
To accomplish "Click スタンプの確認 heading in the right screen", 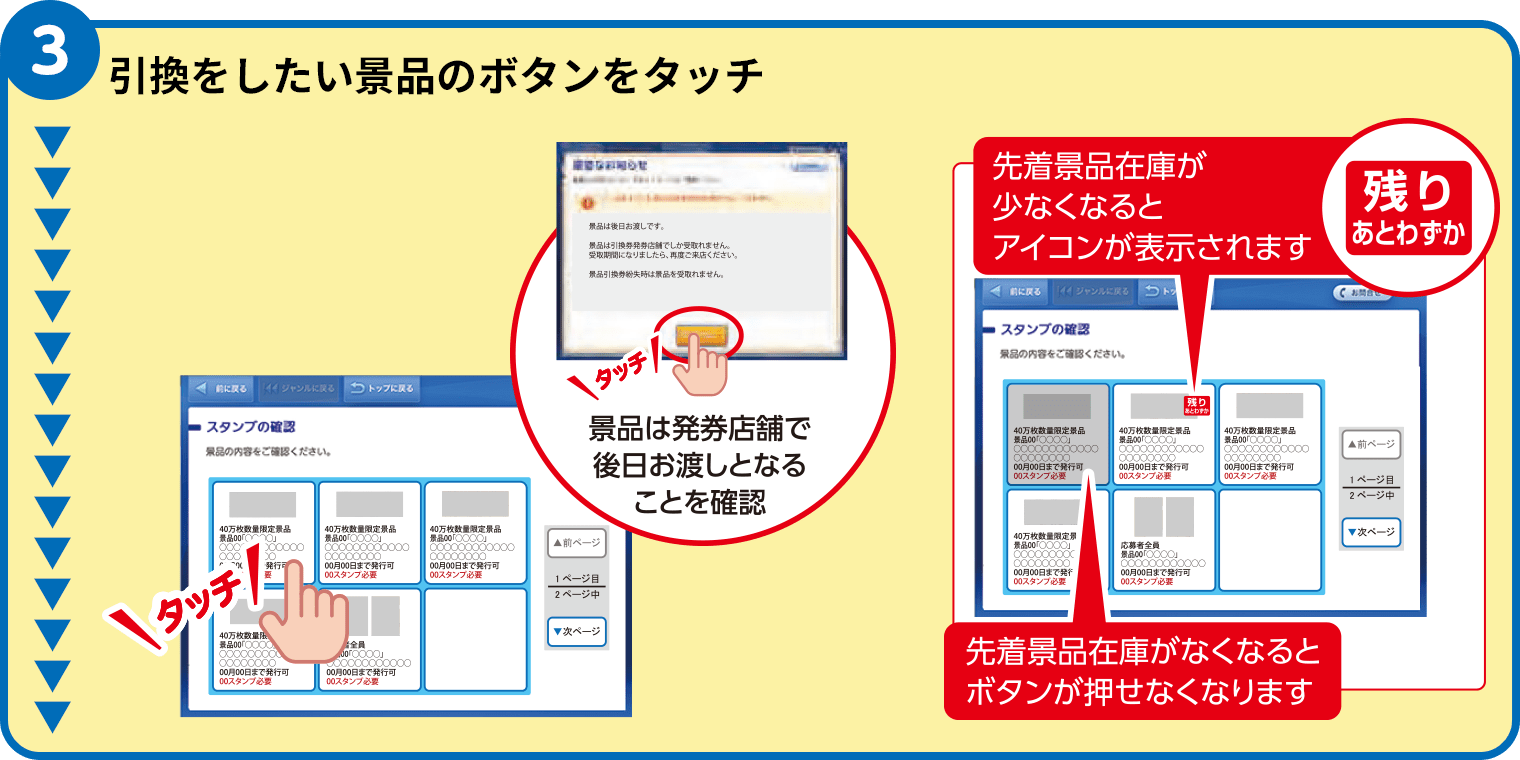I will [1044, 328].
